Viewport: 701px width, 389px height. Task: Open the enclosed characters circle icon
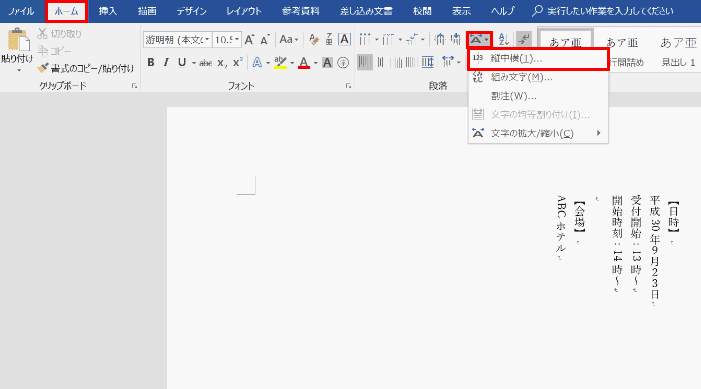[343, 63]
